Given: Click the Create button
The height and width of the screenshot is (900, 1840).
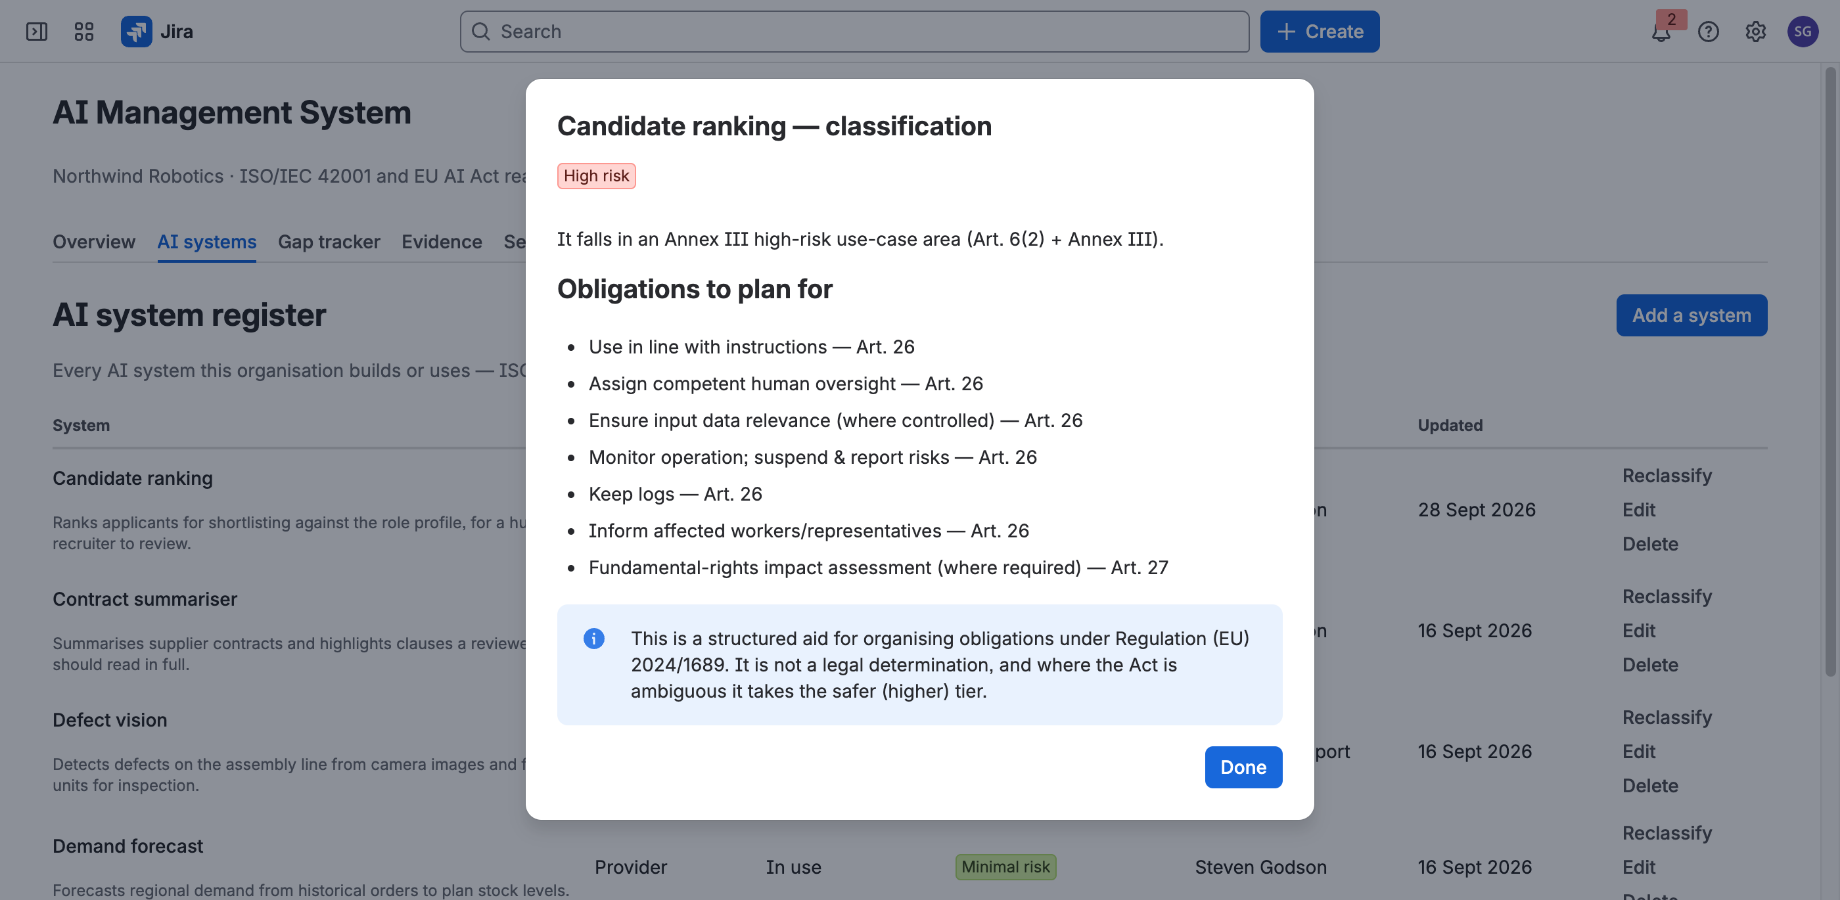Looking at the screenshot, I should coord(1319,32).
